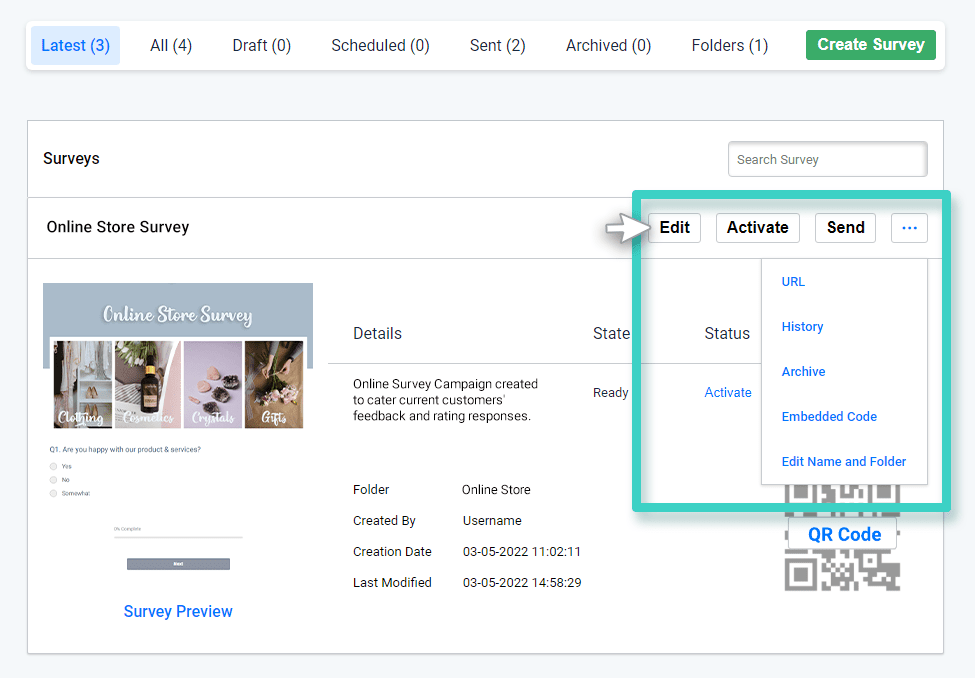975x678 pixels.
Task: Switch to the Scheduled tab
Action: coord(380,45)
